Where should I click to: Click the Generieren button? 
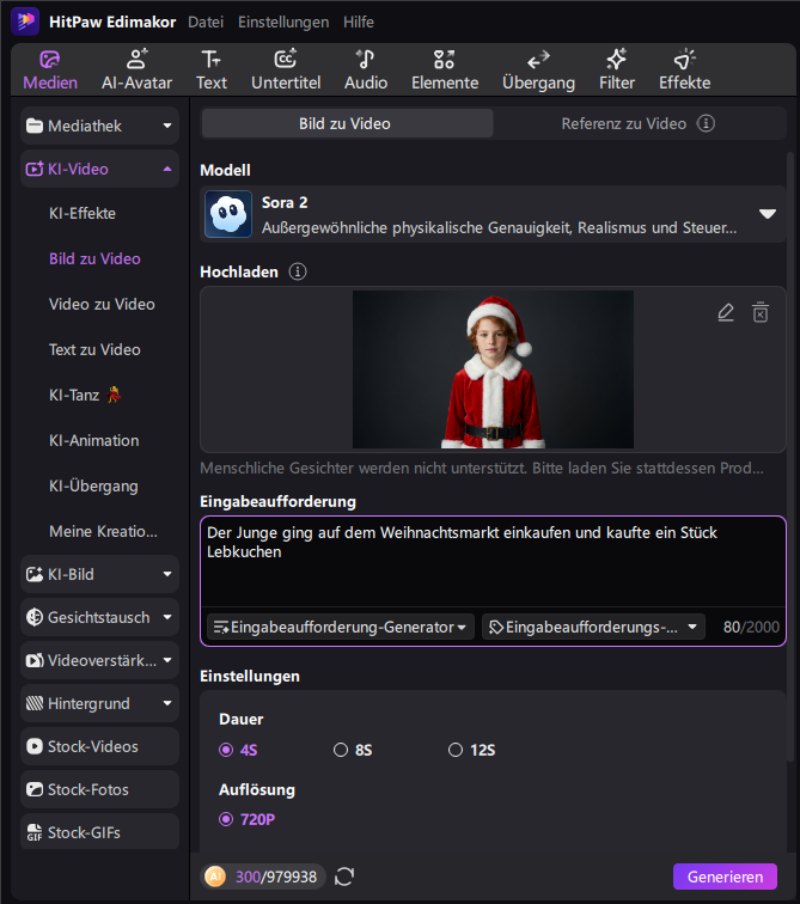(x=724, y=877)
